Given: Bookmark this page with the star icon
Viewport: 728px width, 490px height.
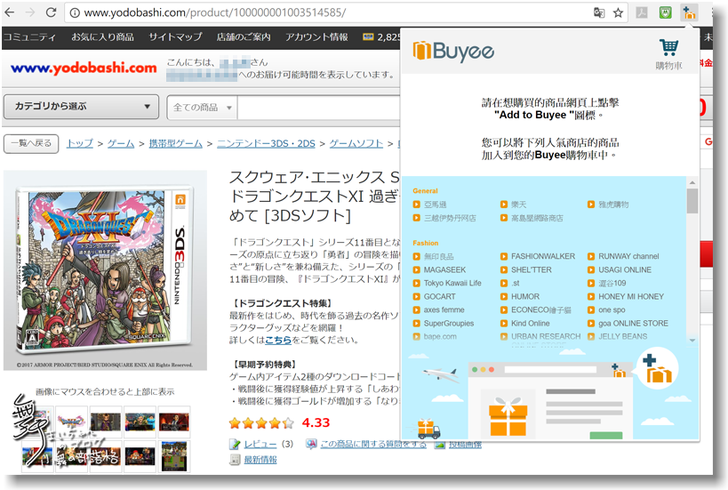Looking at the screenshot, I should pyautogui.click(x=619, y=13).
